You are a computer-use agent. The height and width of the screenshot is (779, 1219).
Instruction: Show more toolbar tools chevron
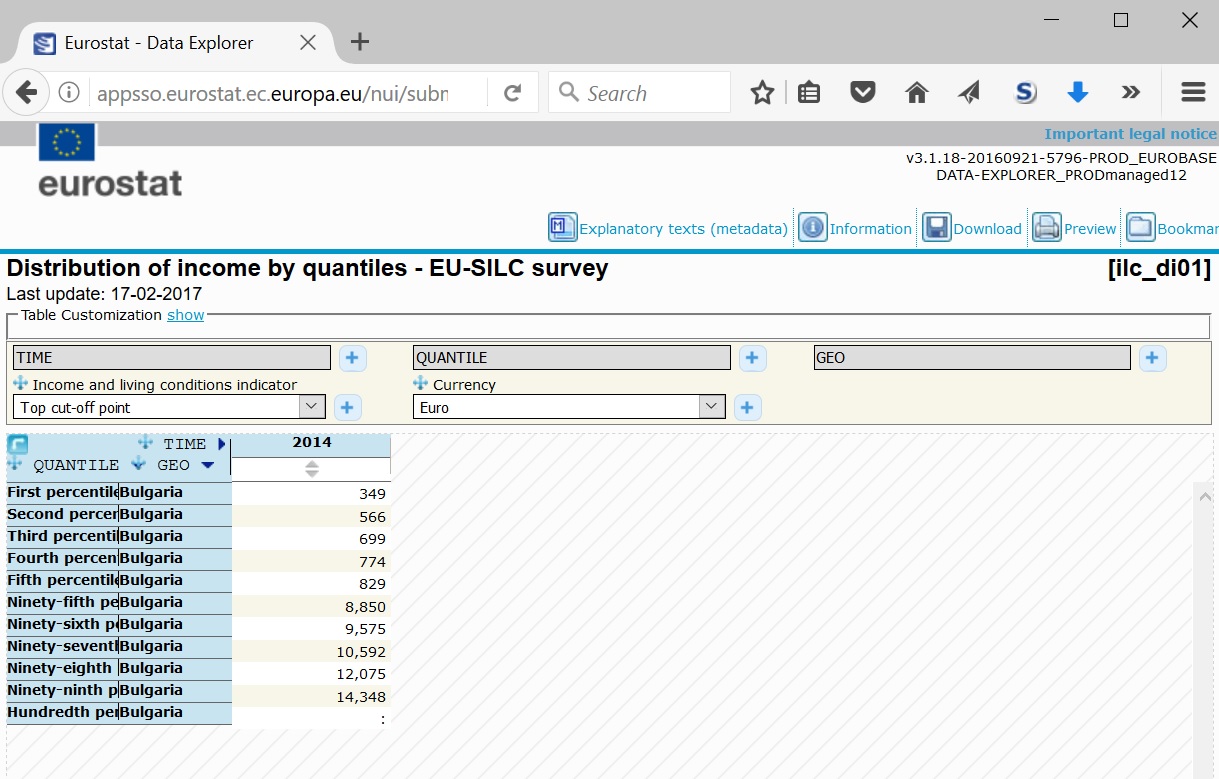[x=1131, y=93]
